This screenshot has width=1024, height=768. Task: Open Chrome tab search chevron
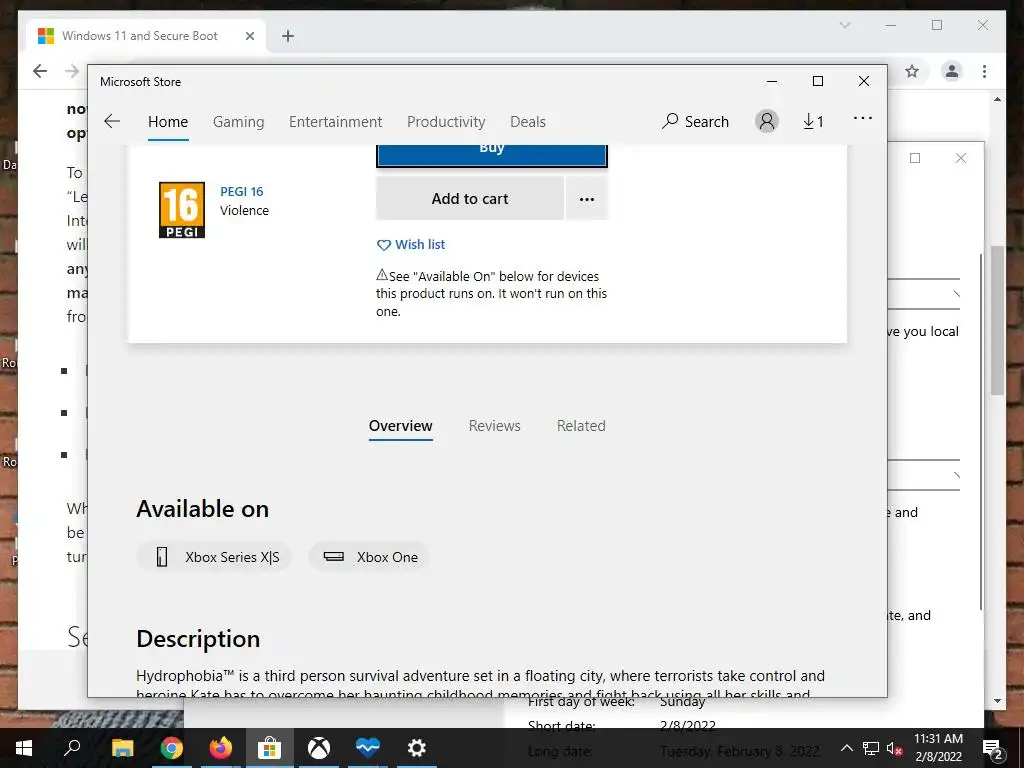click(x=844, y=25)
